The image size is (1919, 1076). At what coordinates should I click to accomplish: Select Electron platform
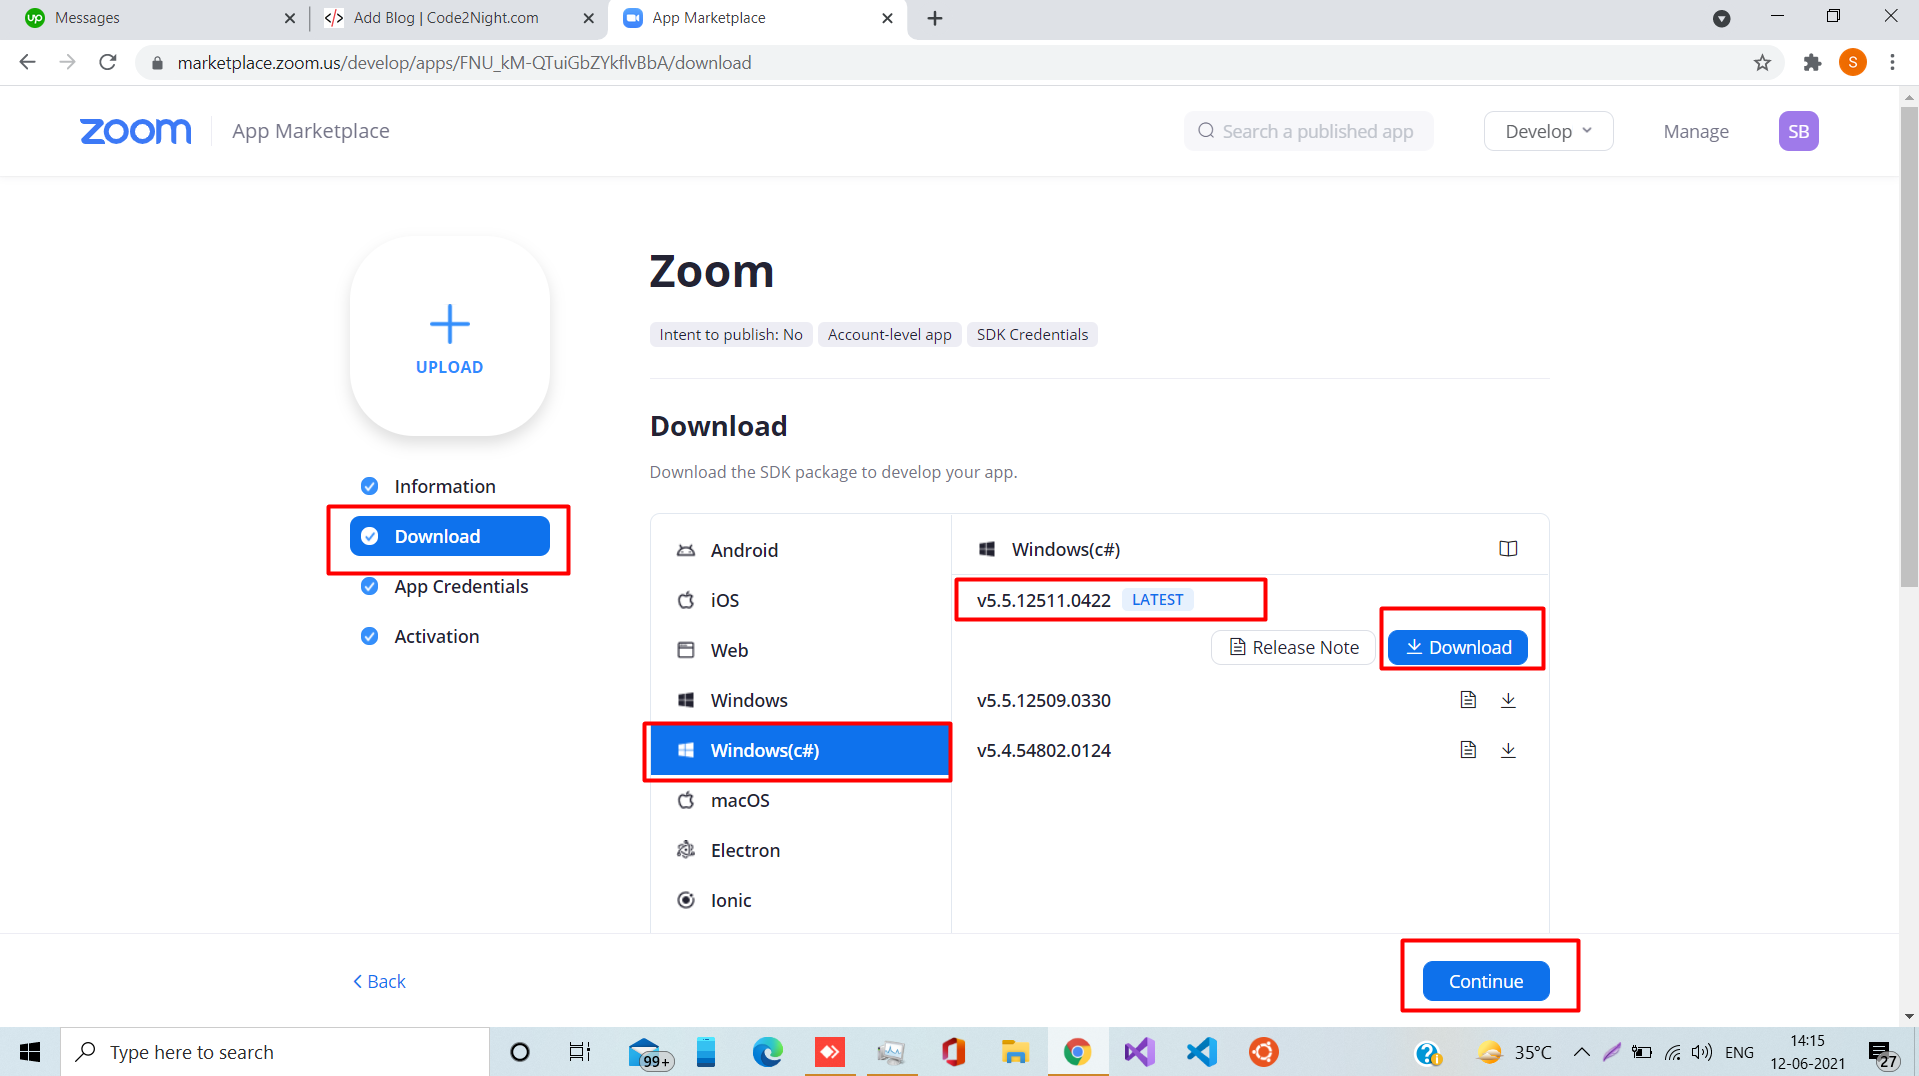pos(800,850)
